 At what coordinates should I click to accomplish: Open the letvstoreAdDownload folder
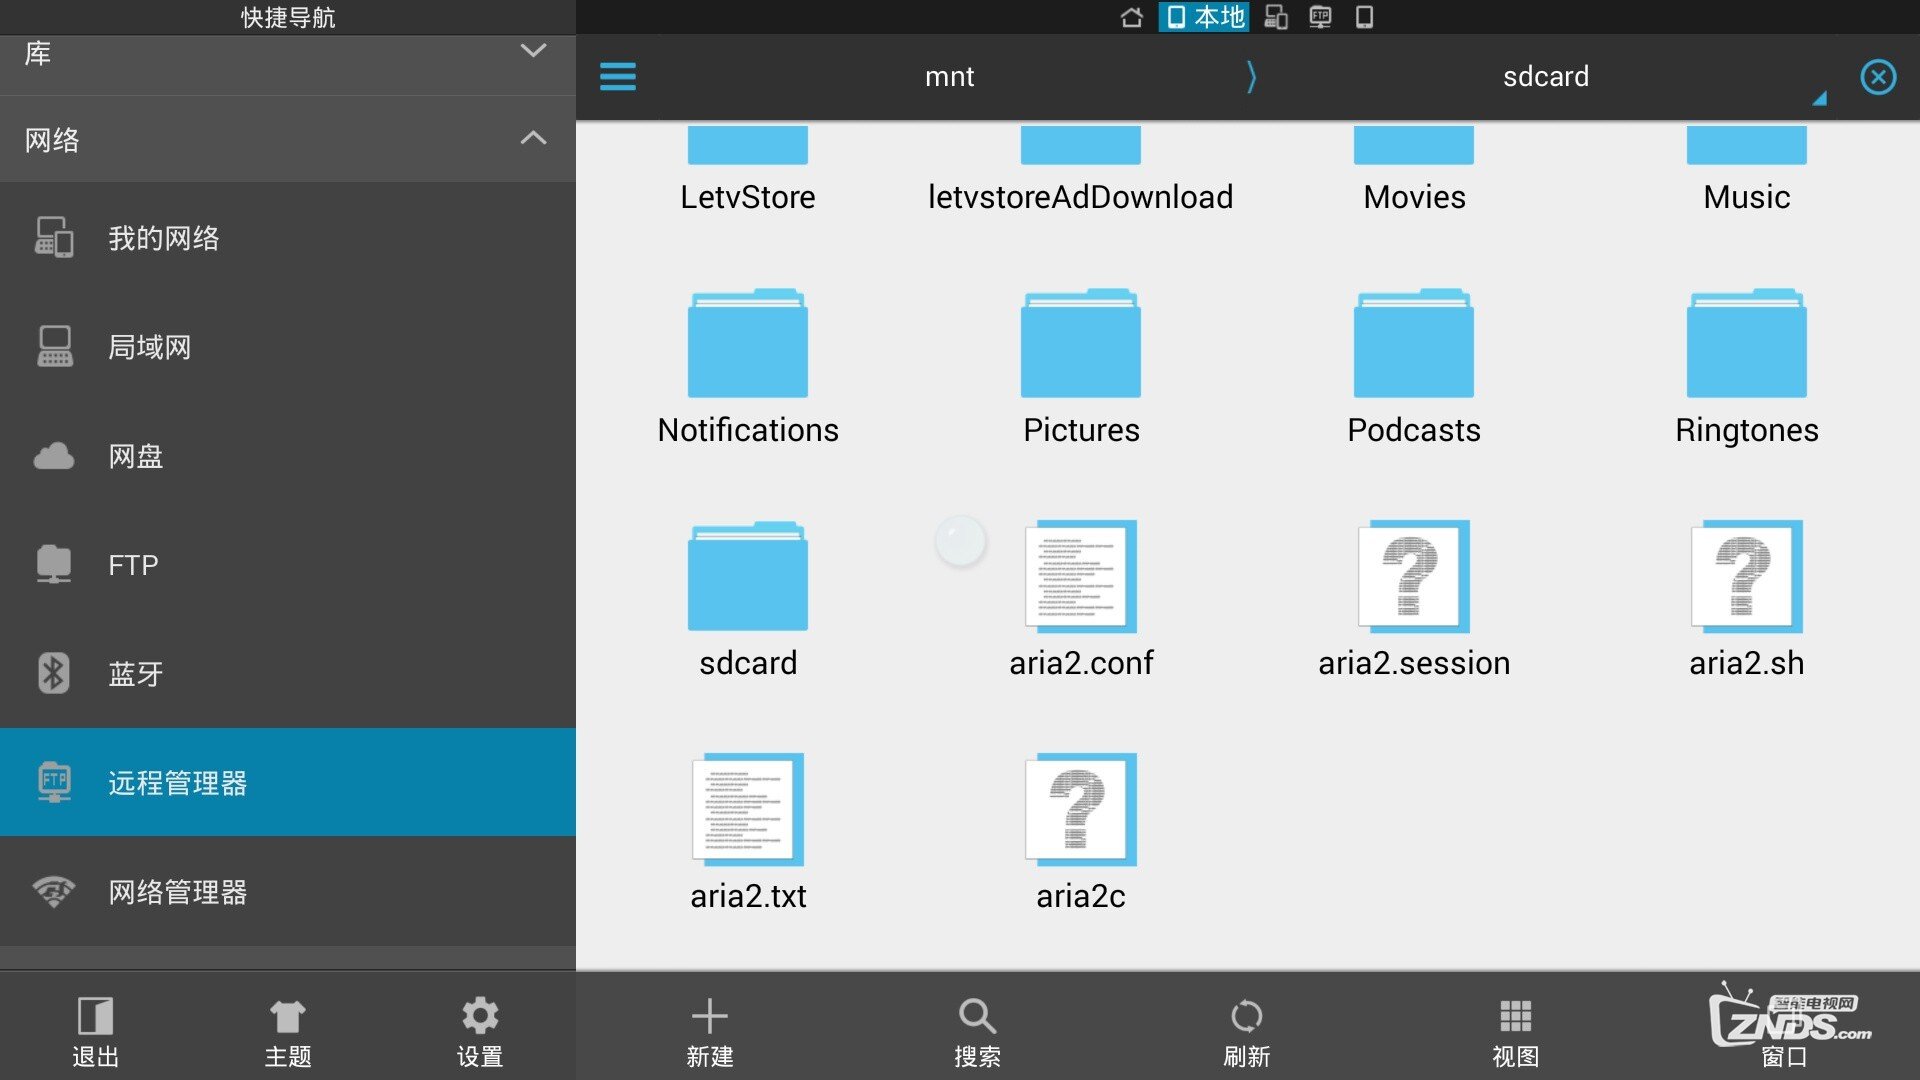point(1081,170)
